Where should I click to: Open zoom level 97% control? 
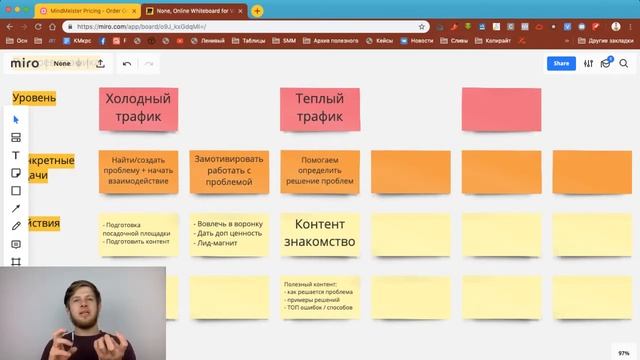click(x=624, y=353)
